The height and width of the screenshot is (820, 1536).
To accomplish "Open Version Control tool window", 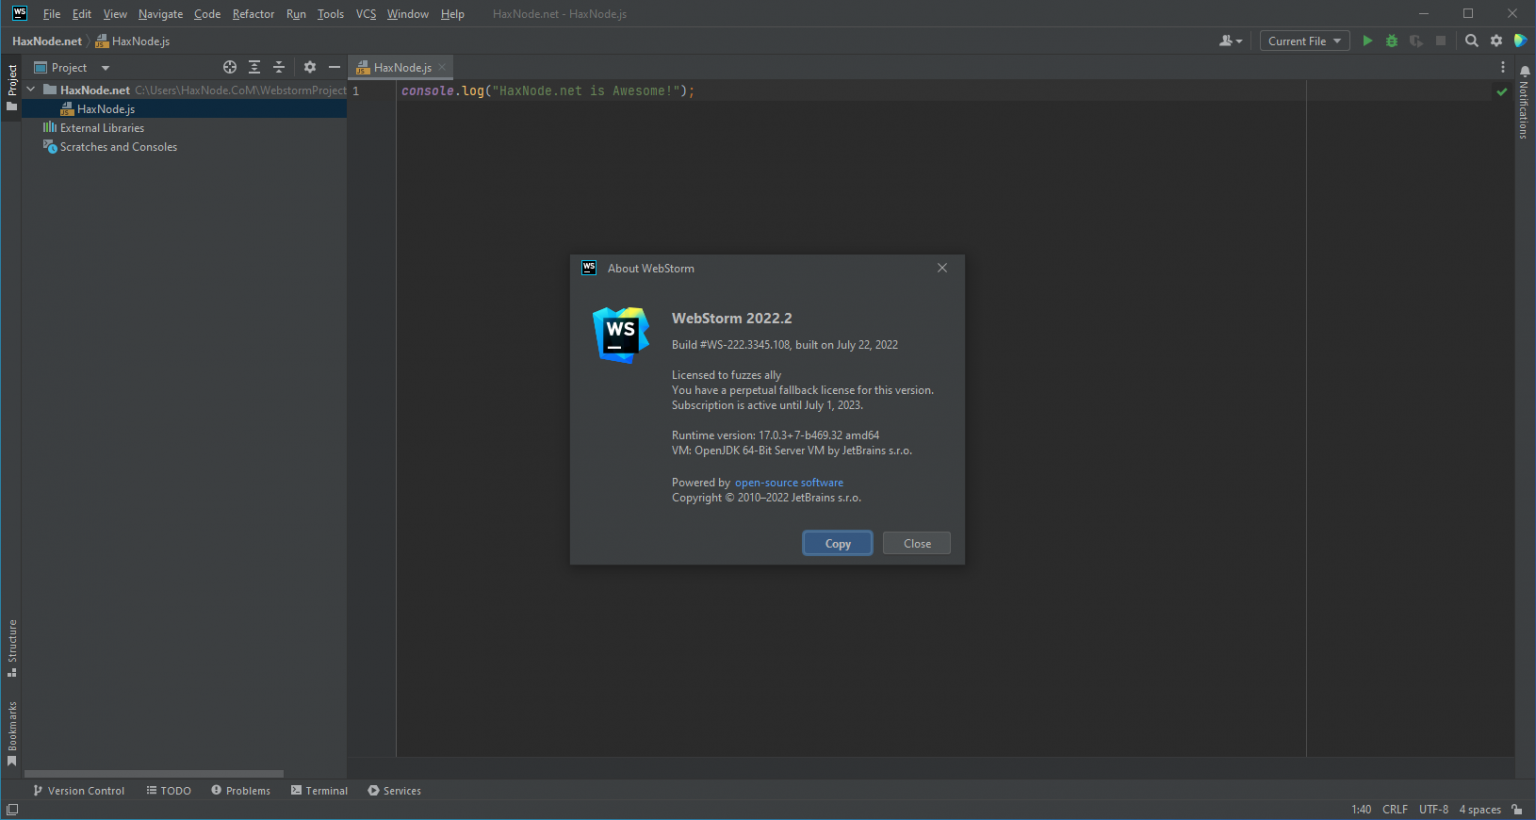I will tap(79, 790).
